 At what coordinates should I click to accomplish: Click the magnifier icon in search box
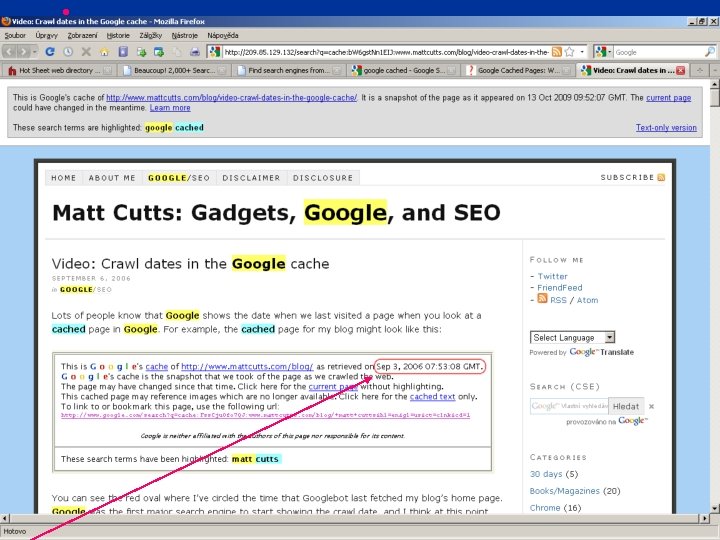click(709, 52)
